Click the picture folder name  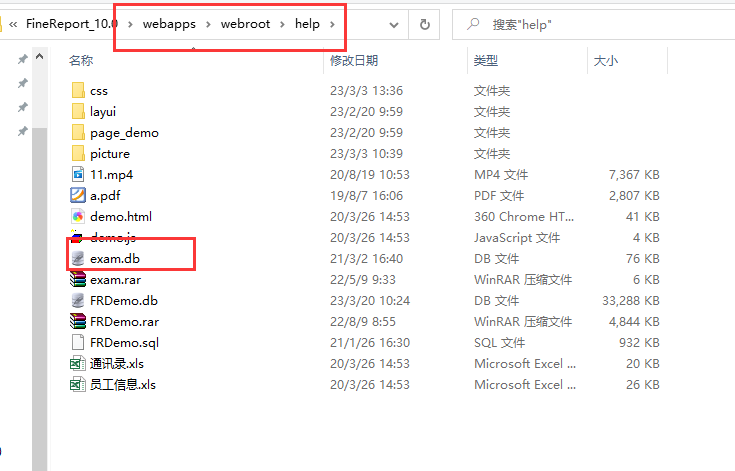tap(110, 154)
